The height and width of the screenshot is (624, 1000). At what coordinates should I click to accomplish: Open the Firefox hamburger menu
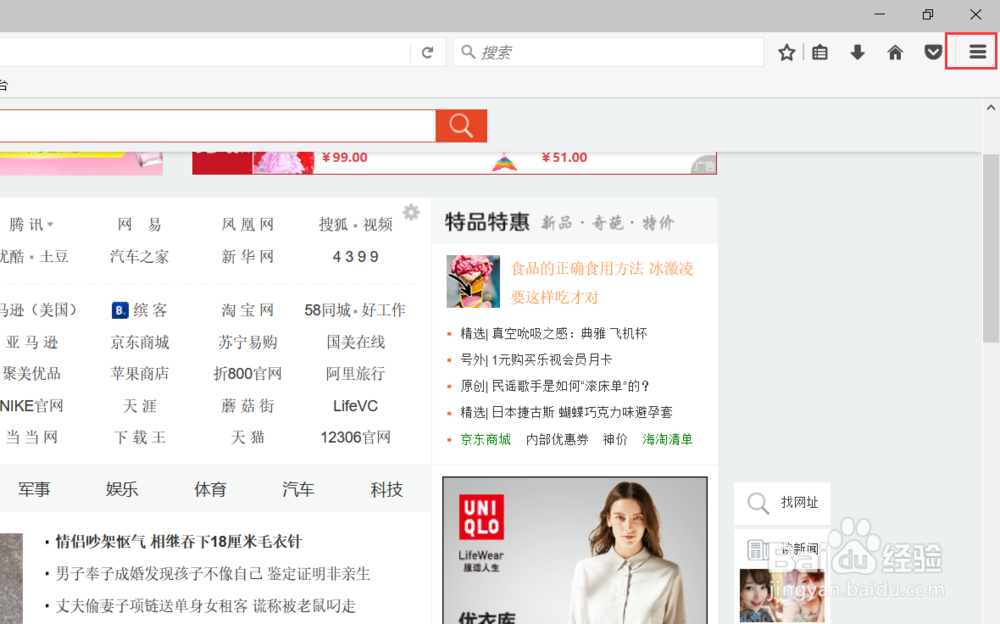(x=977, y=52)
